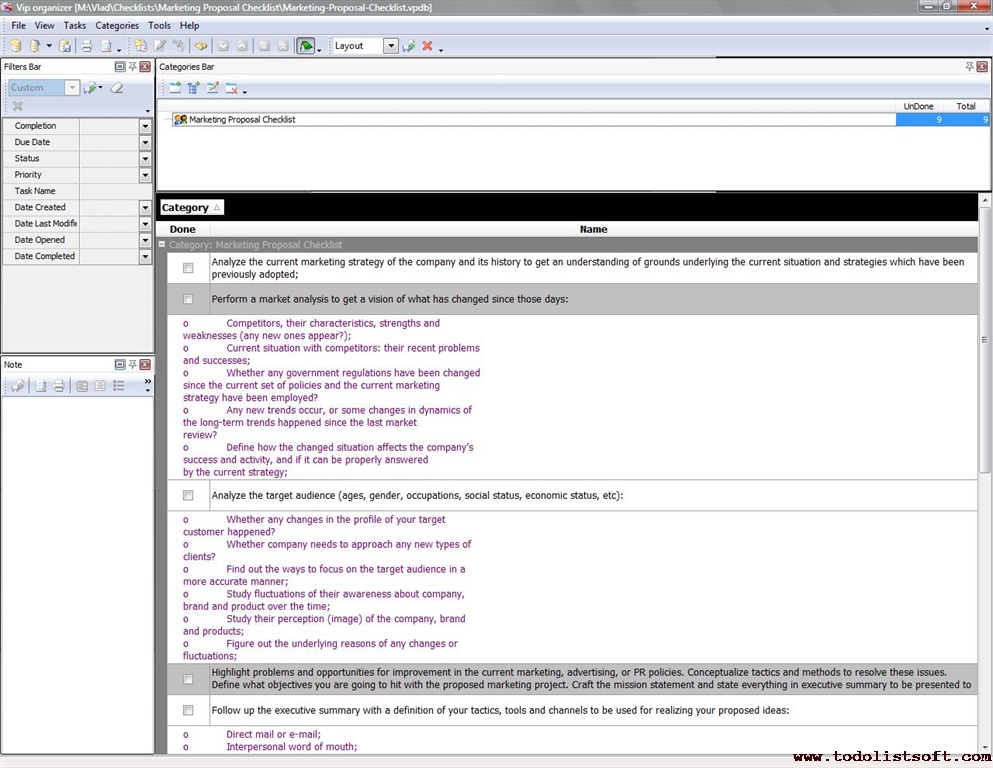993x768 pixels.
Task: Collapse the Marketing Proposal Checklist category group
Action: click(162, 244)
